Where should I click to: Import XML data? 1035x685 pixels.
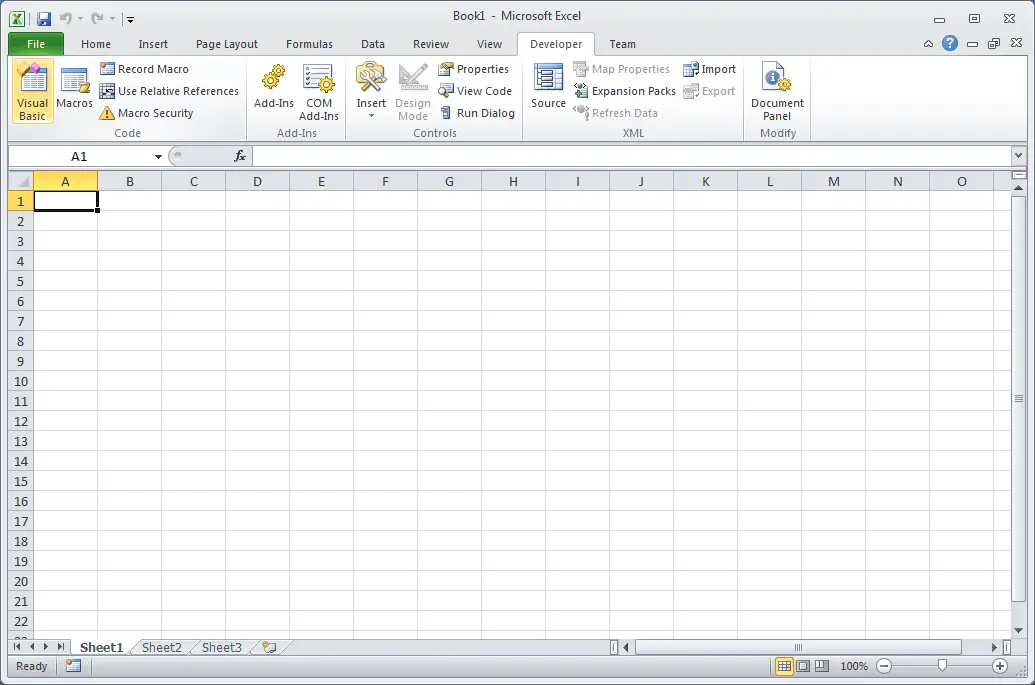pos(710,69)
